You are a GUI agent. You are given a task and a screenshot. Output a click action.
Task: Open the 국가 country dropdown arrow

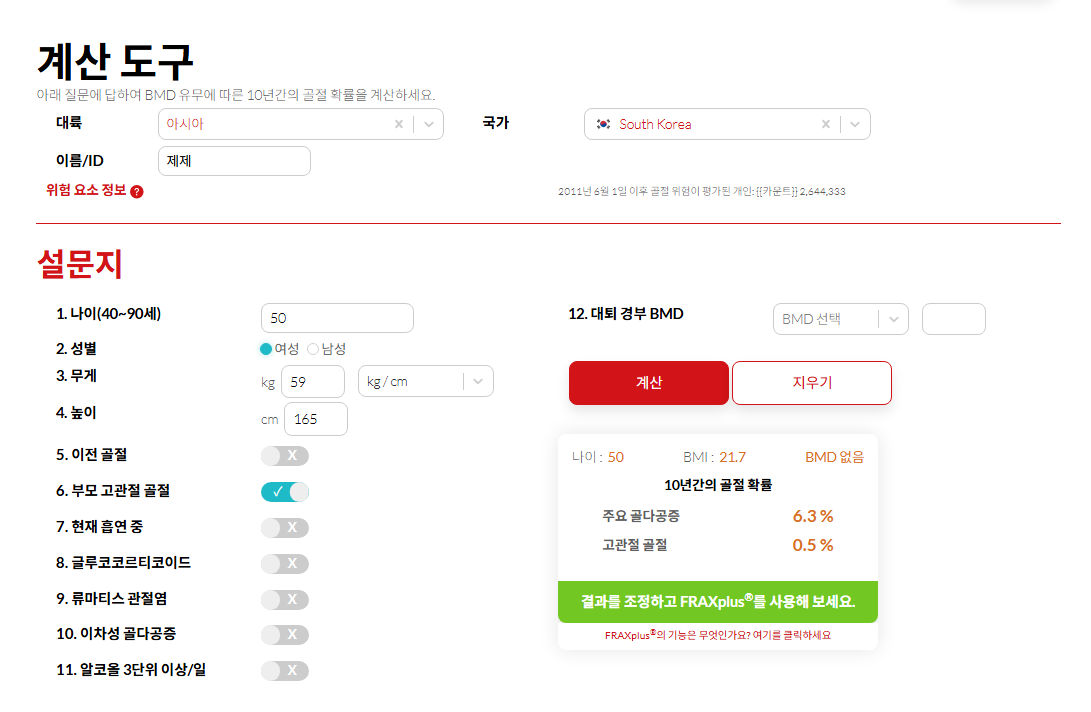(x=855, y=124)
